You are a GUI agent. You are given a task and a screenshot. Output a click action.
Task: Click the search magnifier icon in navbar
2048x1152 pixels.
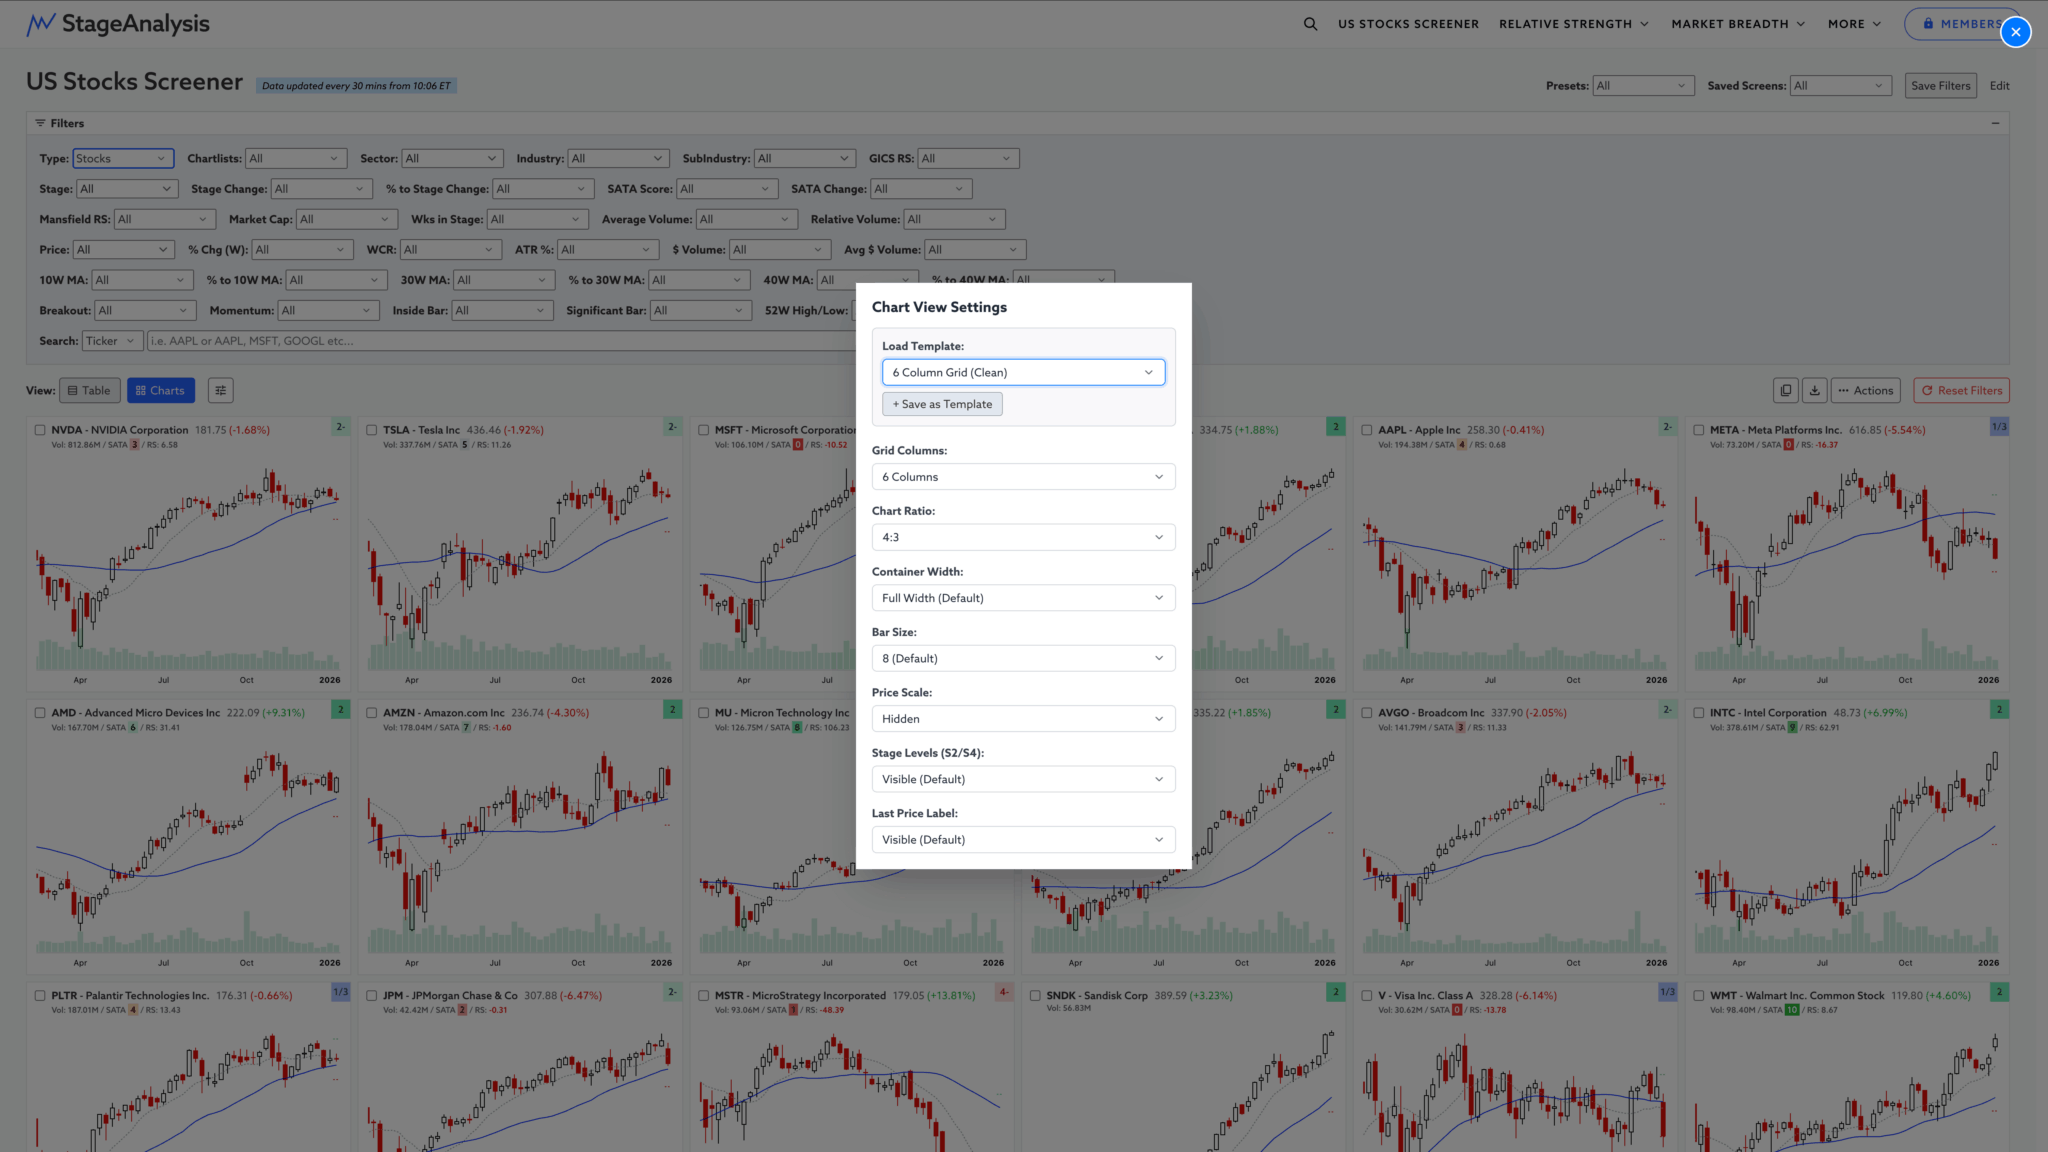pos(1310,24)
